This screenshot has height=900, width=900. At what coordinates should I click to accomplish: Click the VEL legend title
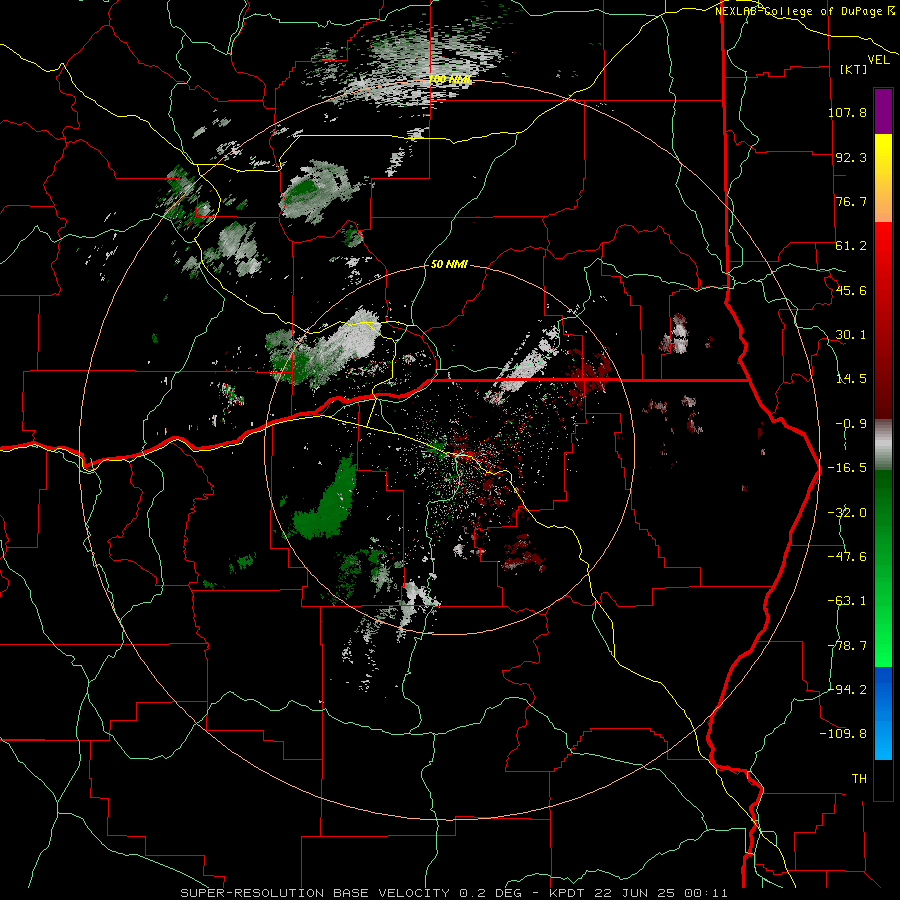pos(878,60)
